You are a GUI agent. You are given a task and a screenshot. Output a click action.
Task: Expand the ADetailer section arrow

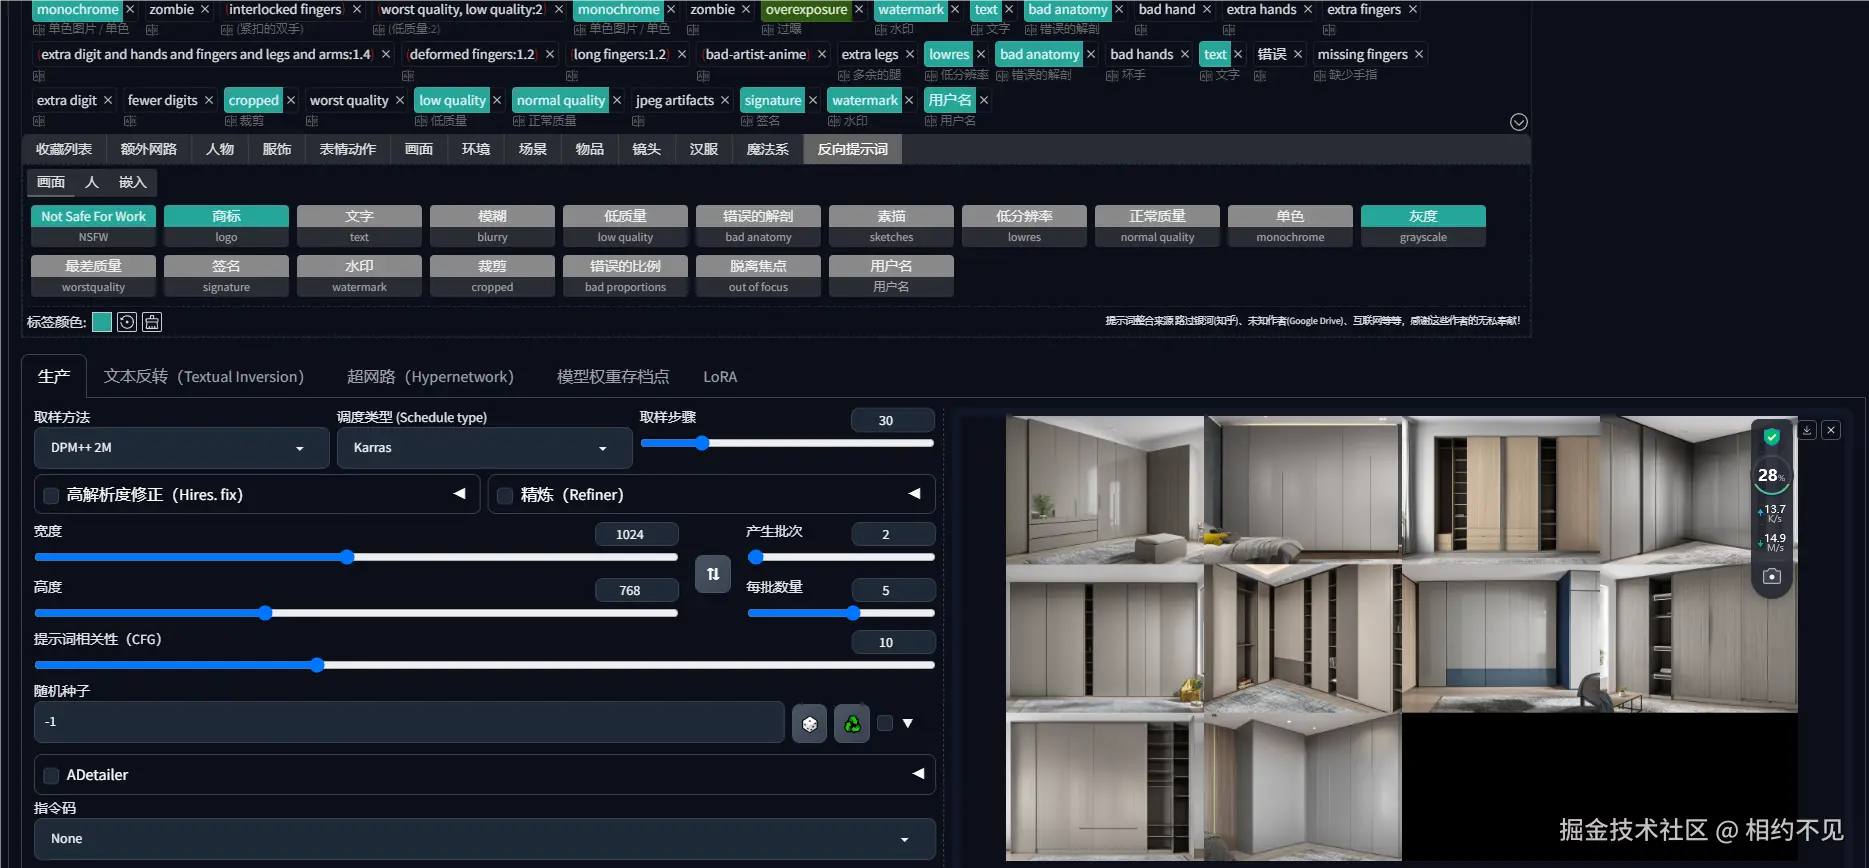[918, 774]
